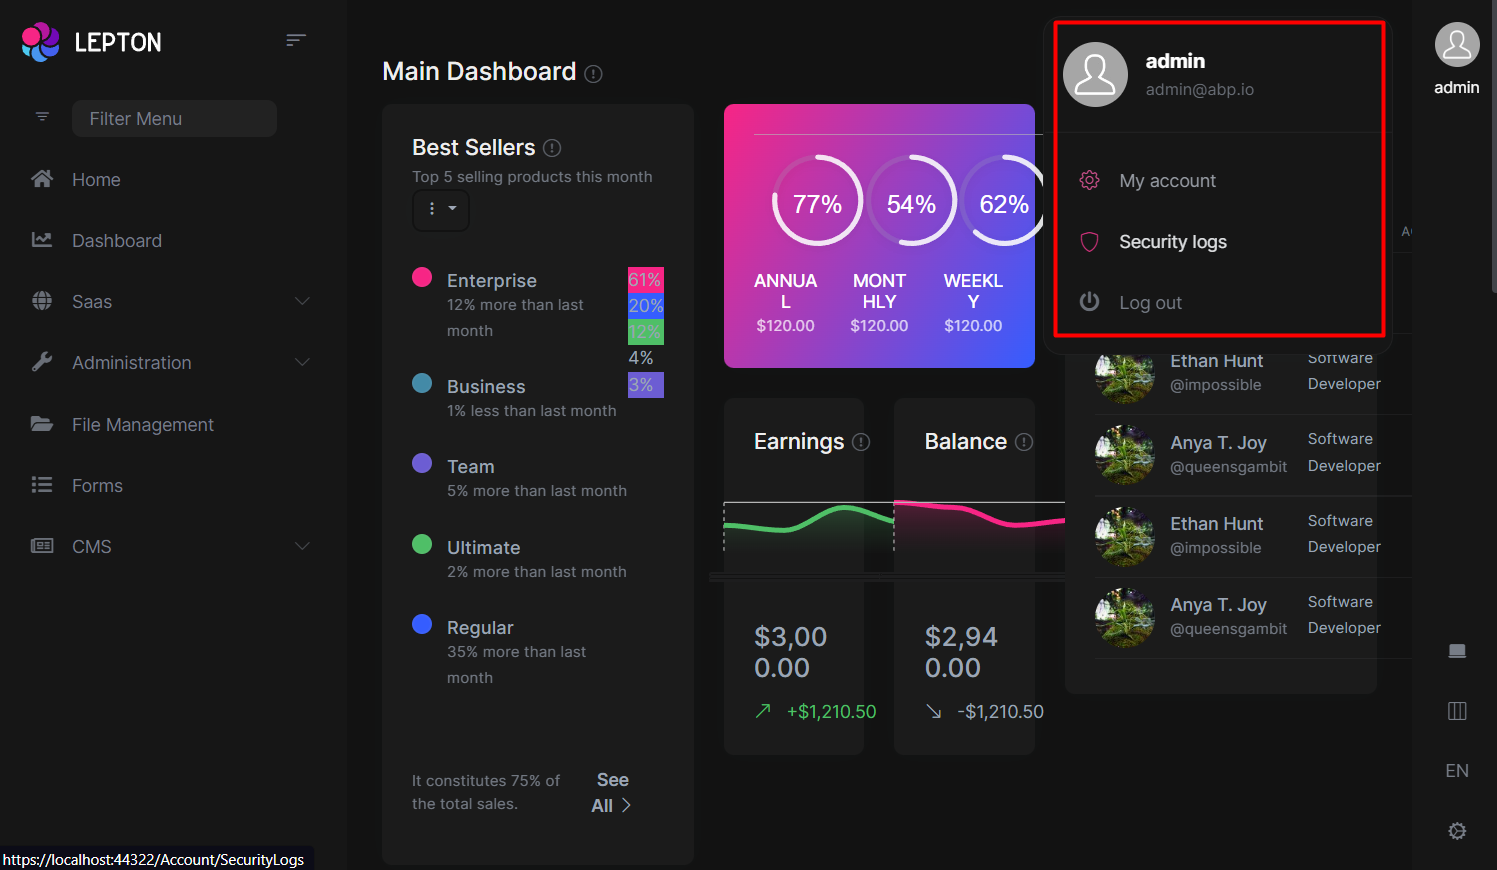Open the See All link
This screenshot has width=1497, height=870.
610,791
